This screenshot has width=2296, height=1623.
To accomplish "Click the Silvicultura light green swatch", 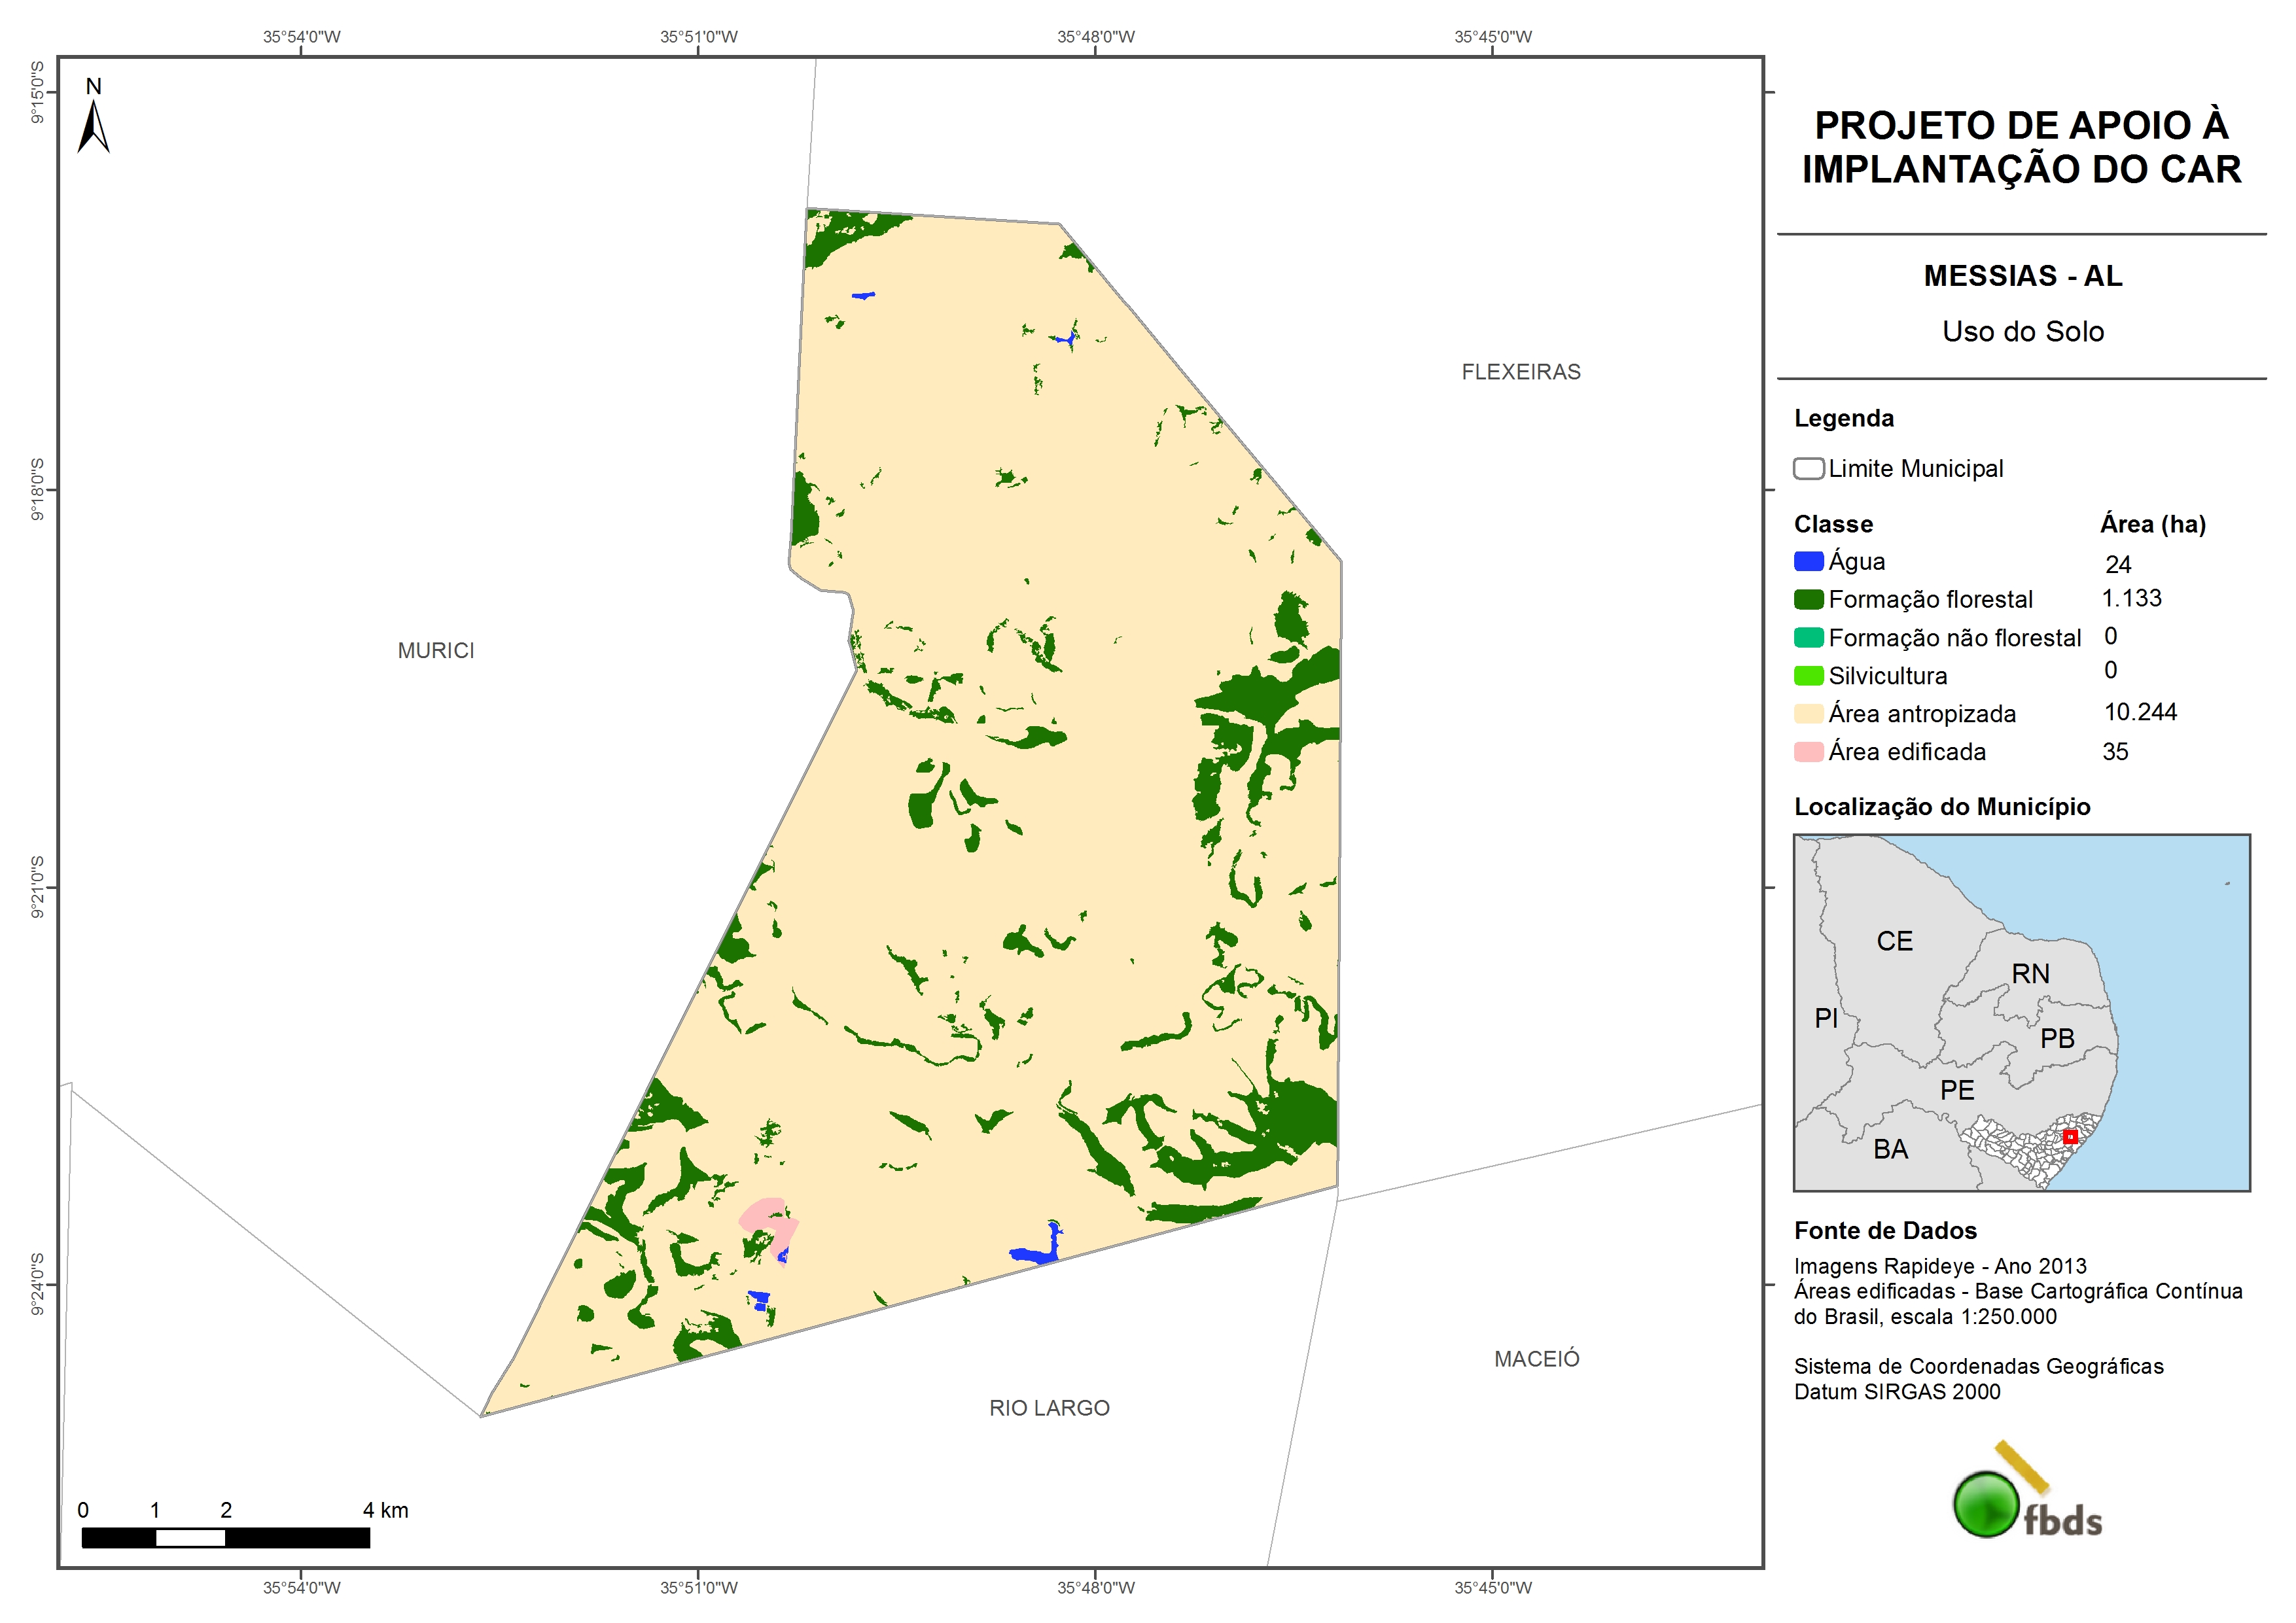I will (1808, 676).
